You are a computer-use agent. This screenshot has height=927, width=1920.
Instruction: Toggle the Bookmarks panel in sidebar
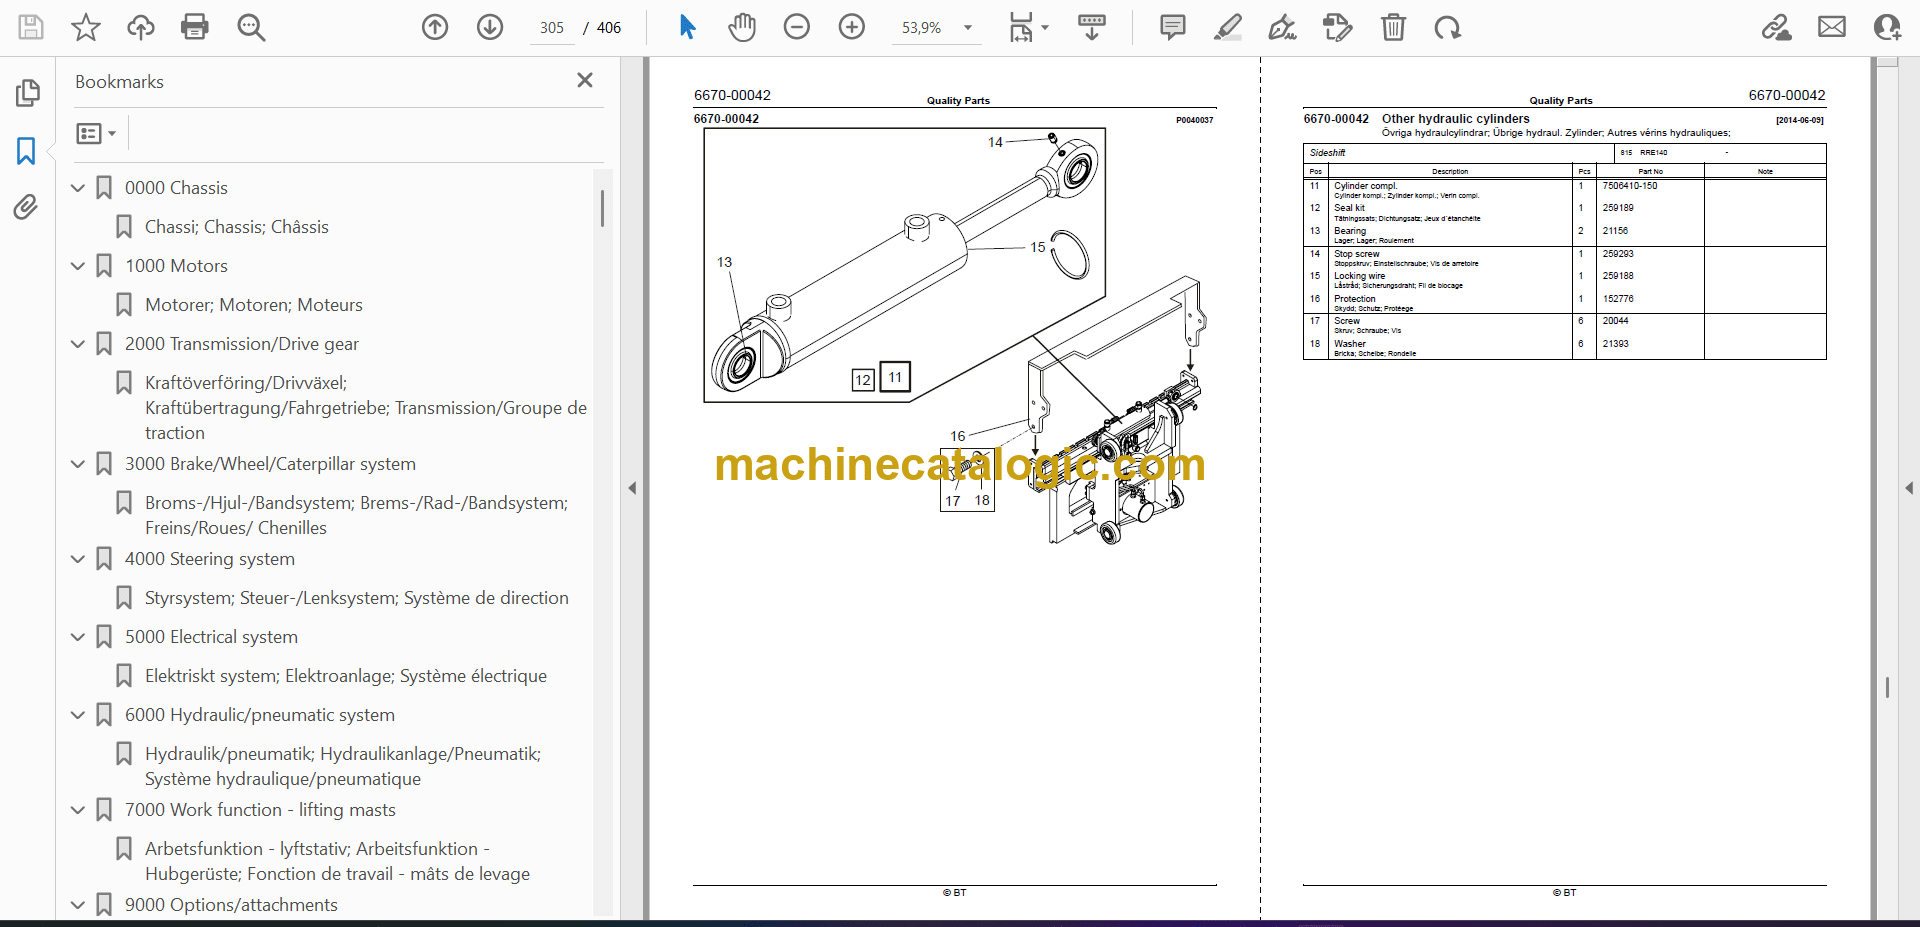[26, 151]
